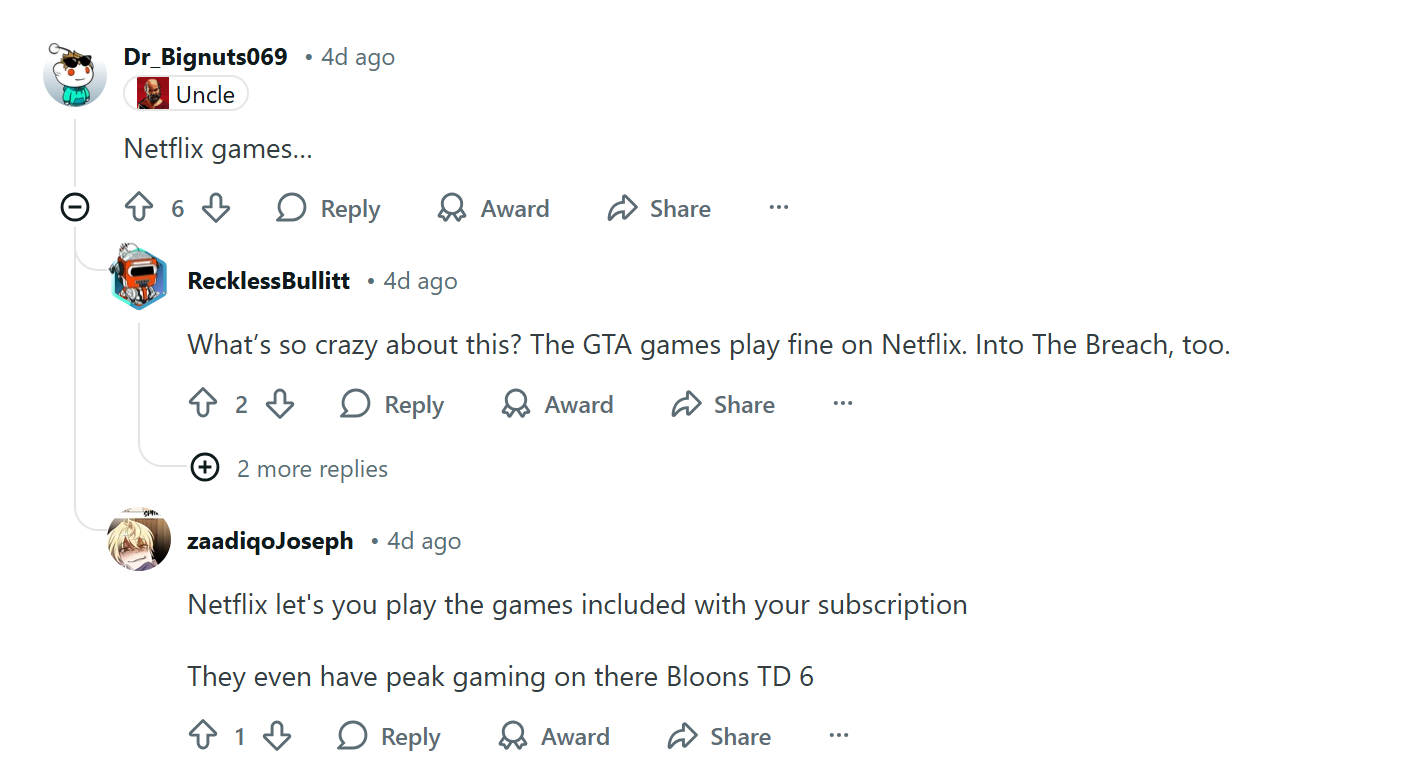Give an Award to RecklessBullitt's comment
1403x778 pixels.
[558, 404]
